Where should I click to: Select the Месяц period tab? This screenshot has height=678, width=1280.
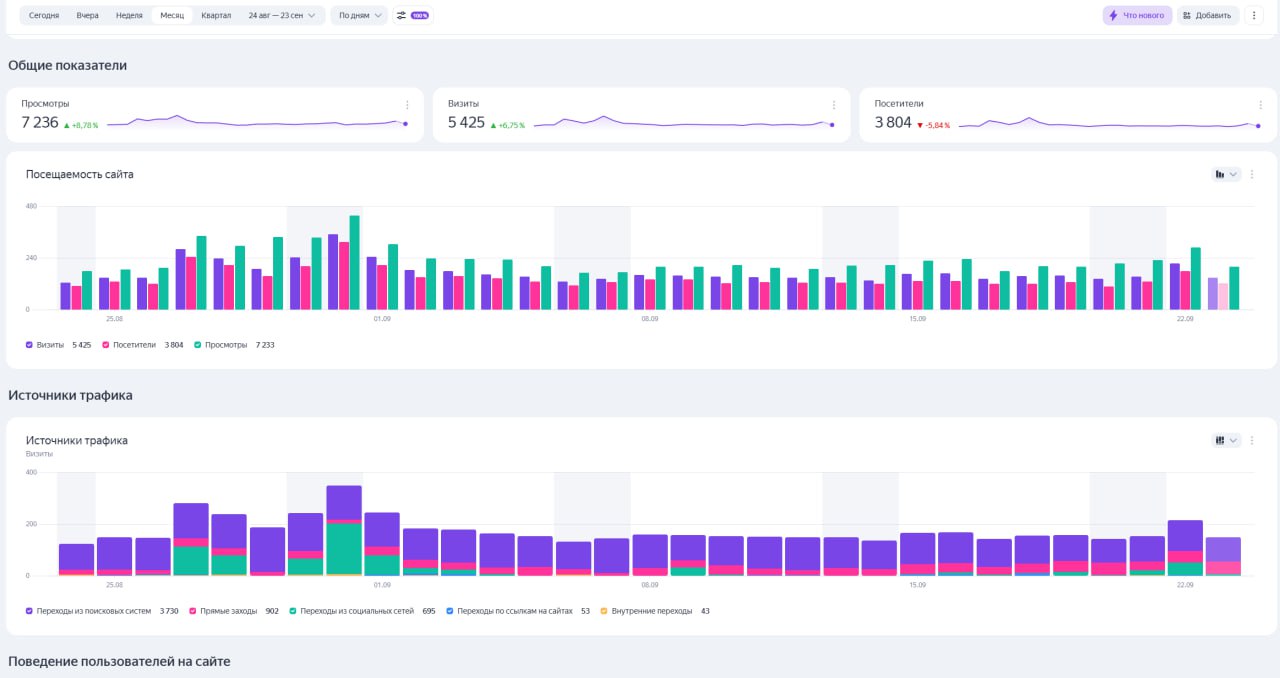172,16
